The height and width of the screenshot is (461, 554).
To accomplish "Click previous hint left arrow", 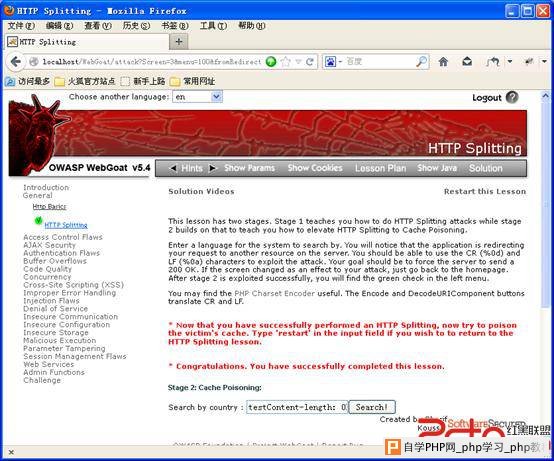I will point(173,168).
